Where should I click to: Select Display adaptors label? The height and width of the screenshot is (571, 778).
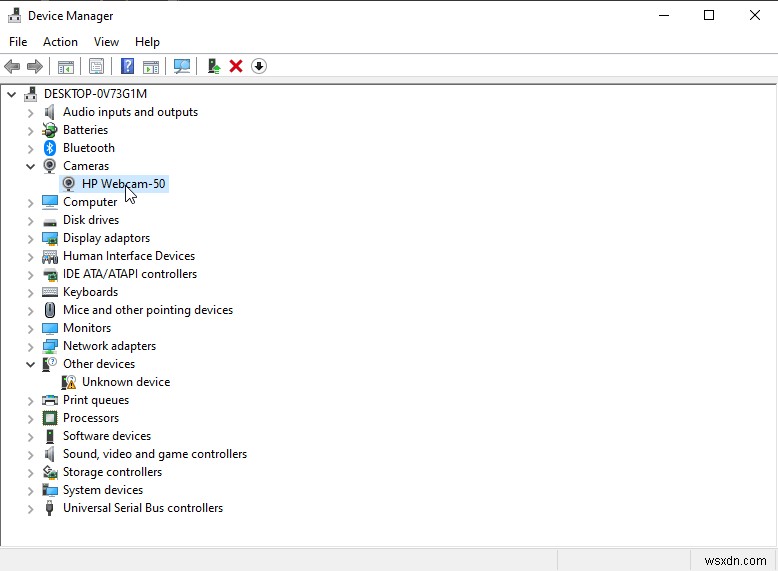coord(106,238)
